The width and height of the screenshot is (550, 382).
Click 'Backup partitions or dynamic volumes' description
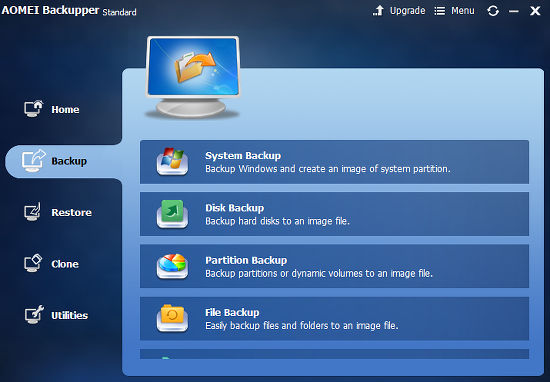[319, 274]
